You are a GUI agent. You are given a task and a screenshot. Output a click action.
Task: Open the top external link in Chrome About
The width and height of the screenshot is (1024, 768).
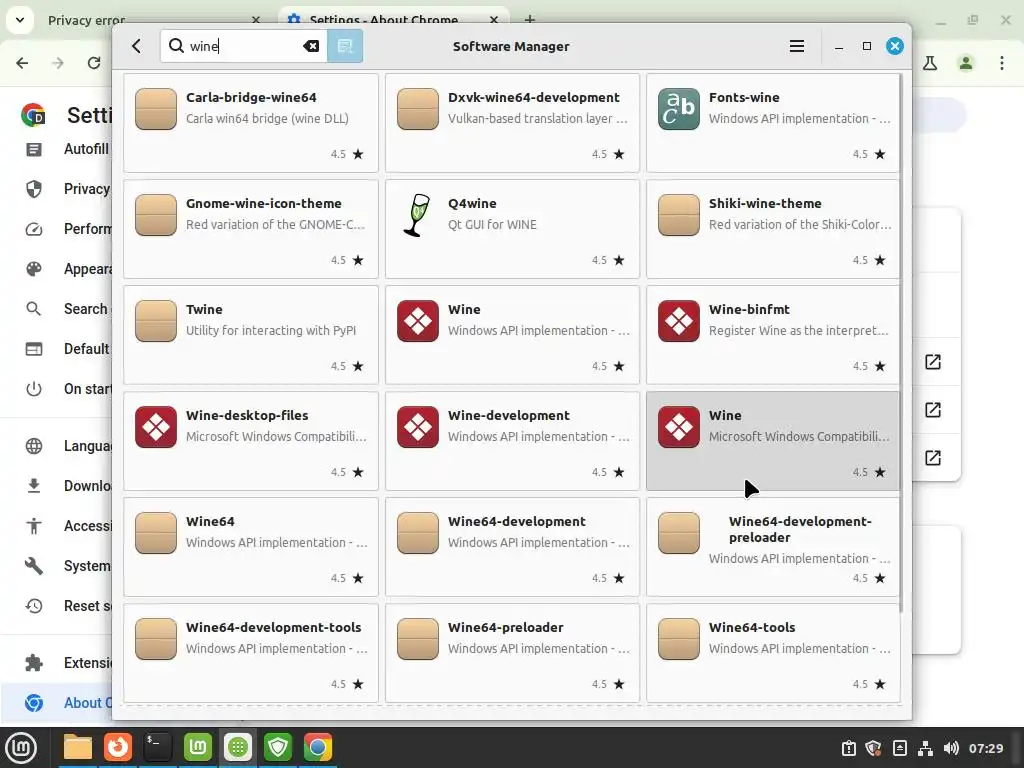coord(933,362)
